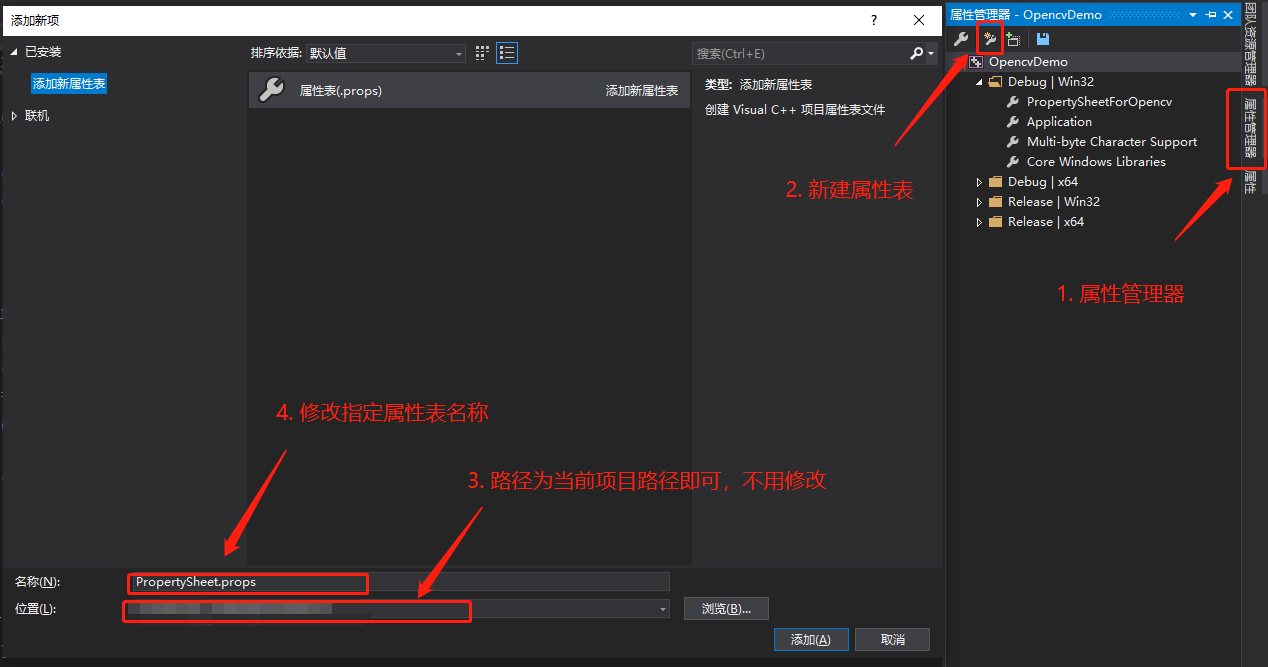Select the 属性表(.props) template
Screen dimensions: 1268x667
[x=469, y=90]
